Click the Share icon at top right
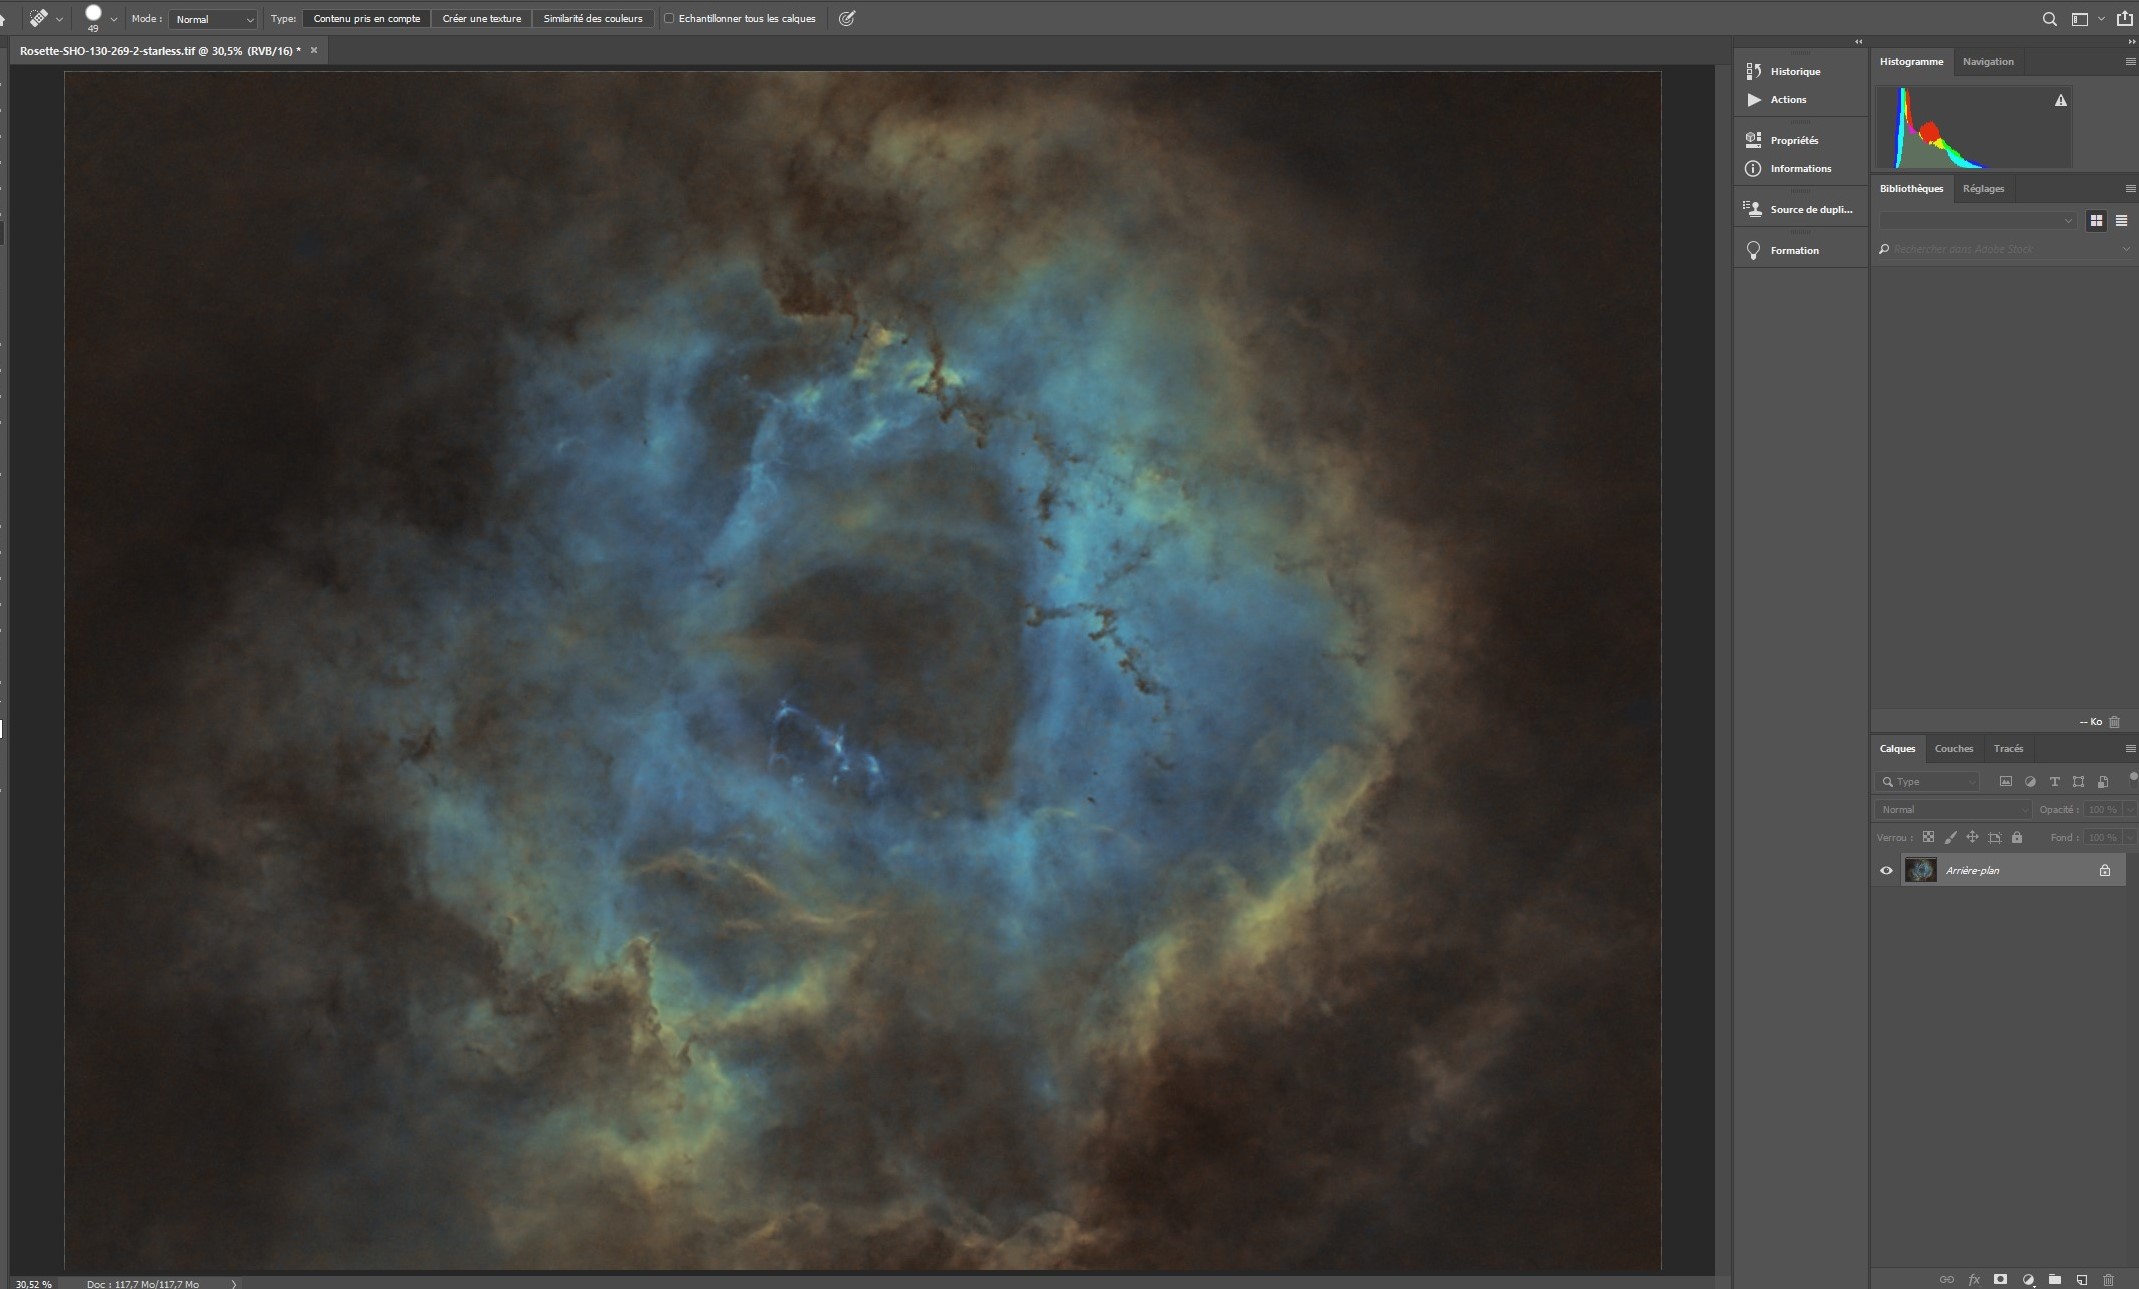 [2125, 18]
